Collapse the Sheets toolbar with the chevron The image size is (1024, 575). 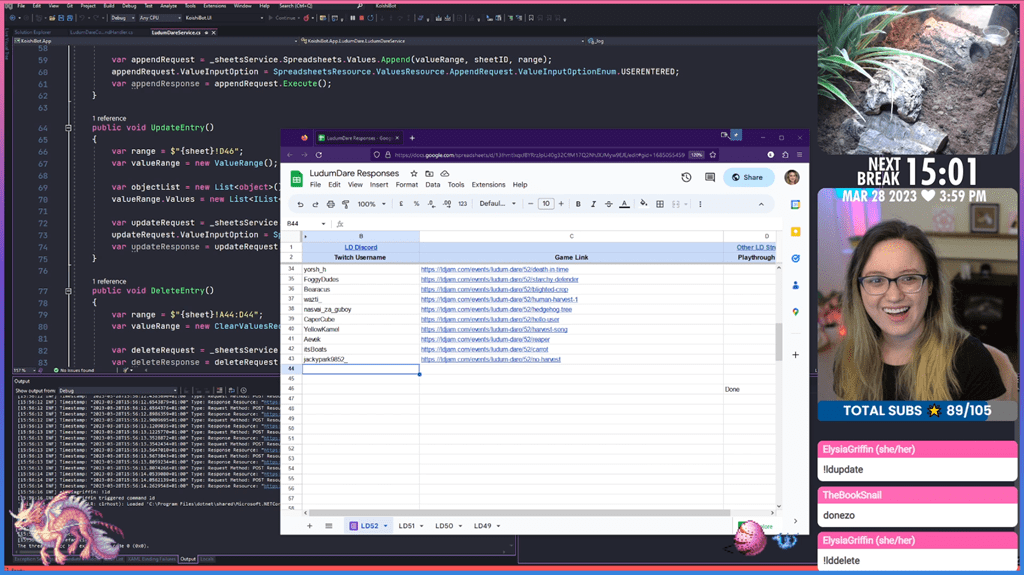point(761,205)
